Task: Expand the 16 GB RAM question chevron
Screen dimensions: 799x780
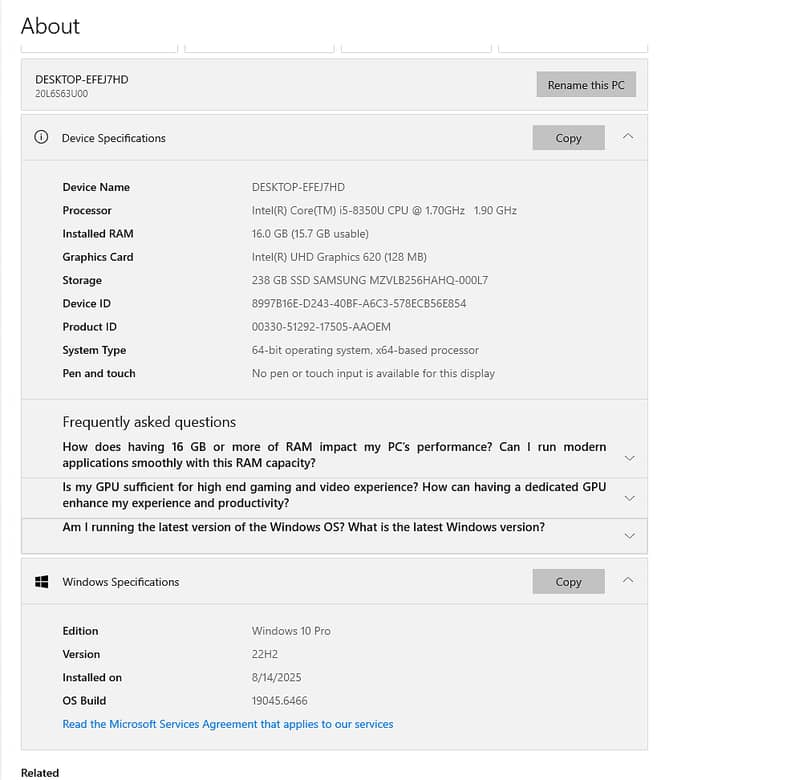Action: click(629, 457)
